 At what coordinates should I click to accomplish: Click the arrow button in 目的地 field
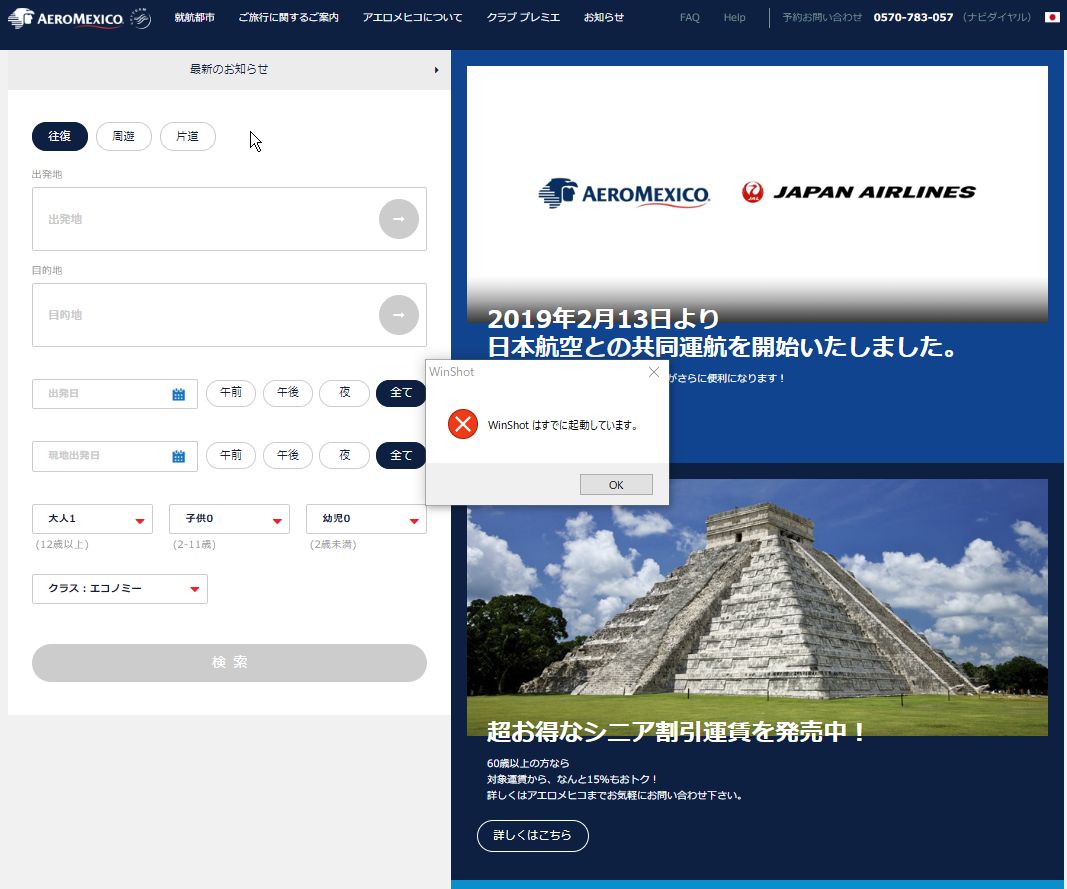coord(399,315)
